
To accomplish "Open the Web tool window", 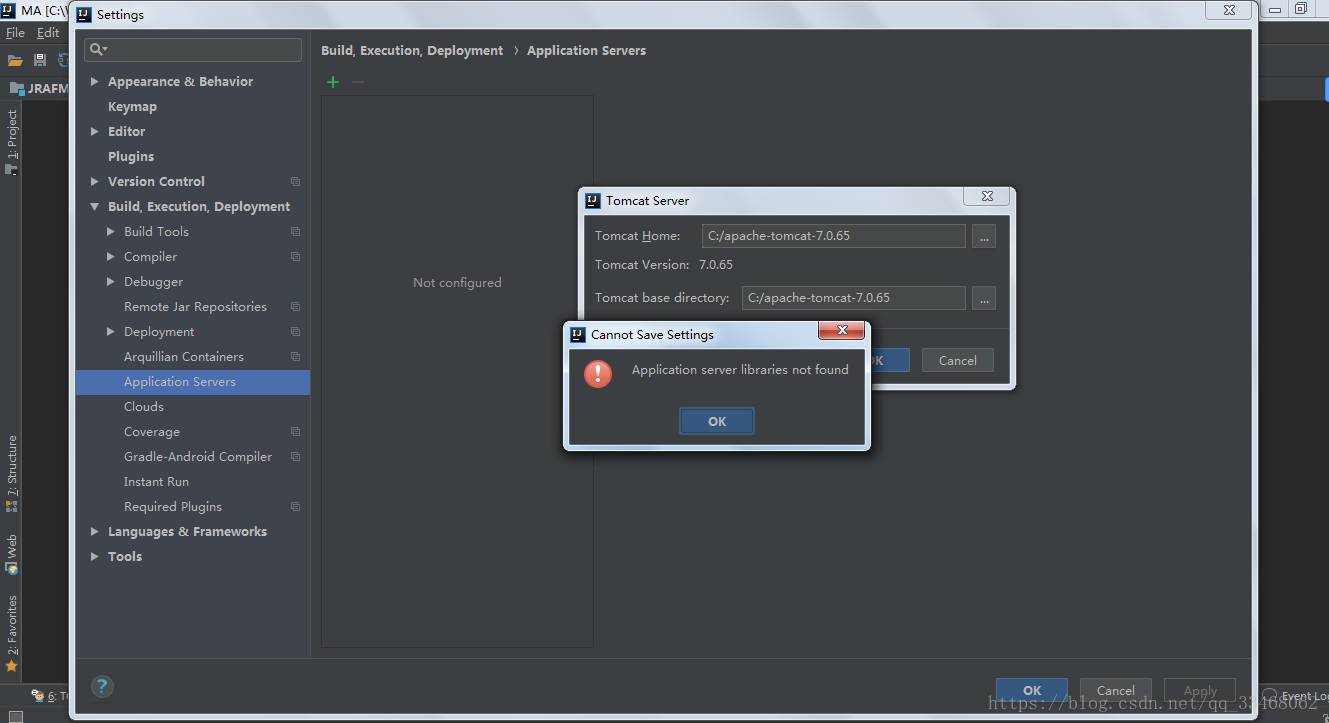I will [x=12, y=554].
